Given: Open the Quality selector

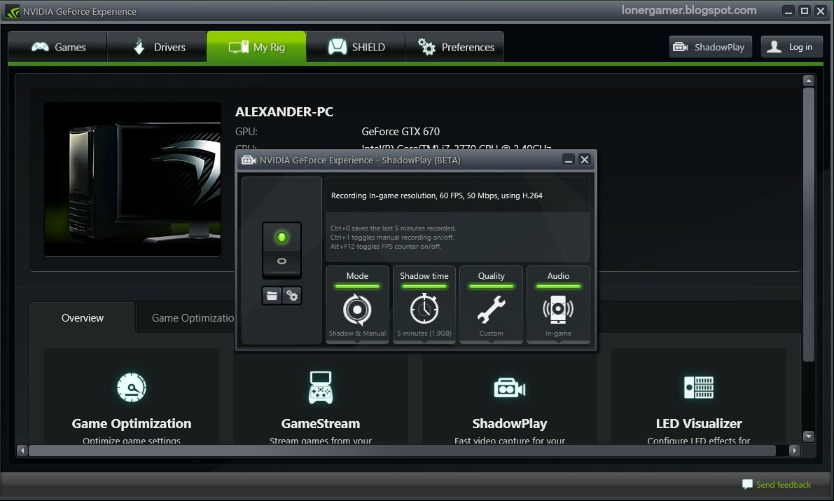Looking at the screenshot, I should tap(491, 304).
